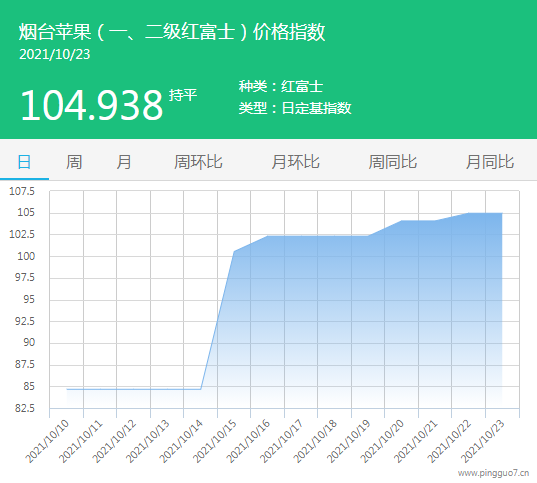Click the 2021/10/18 axis date label
Screen dimensions: 537x483
click(x=315, y=441)
